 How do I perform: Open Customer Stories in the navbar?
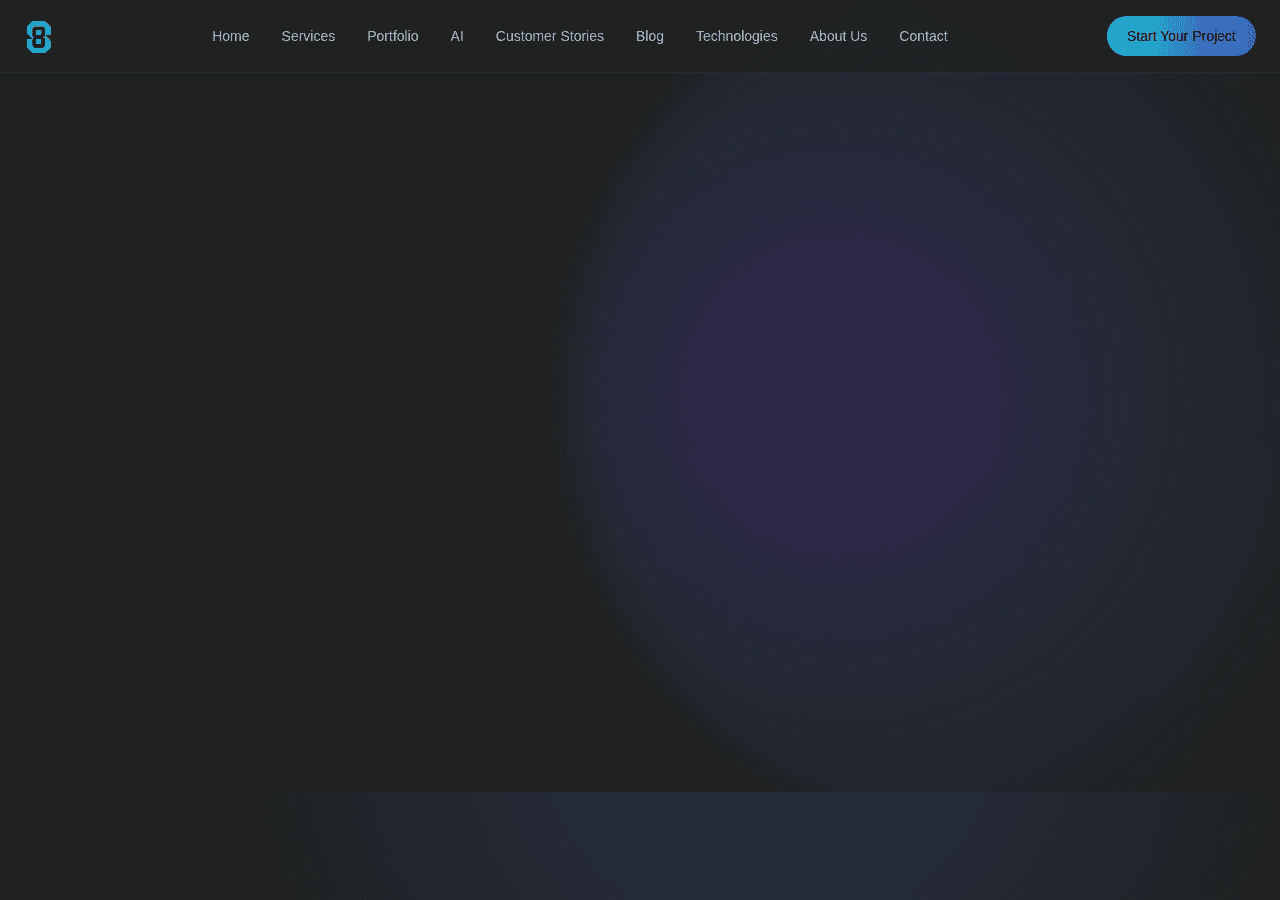pyautogui.click(x=550, y=36)
